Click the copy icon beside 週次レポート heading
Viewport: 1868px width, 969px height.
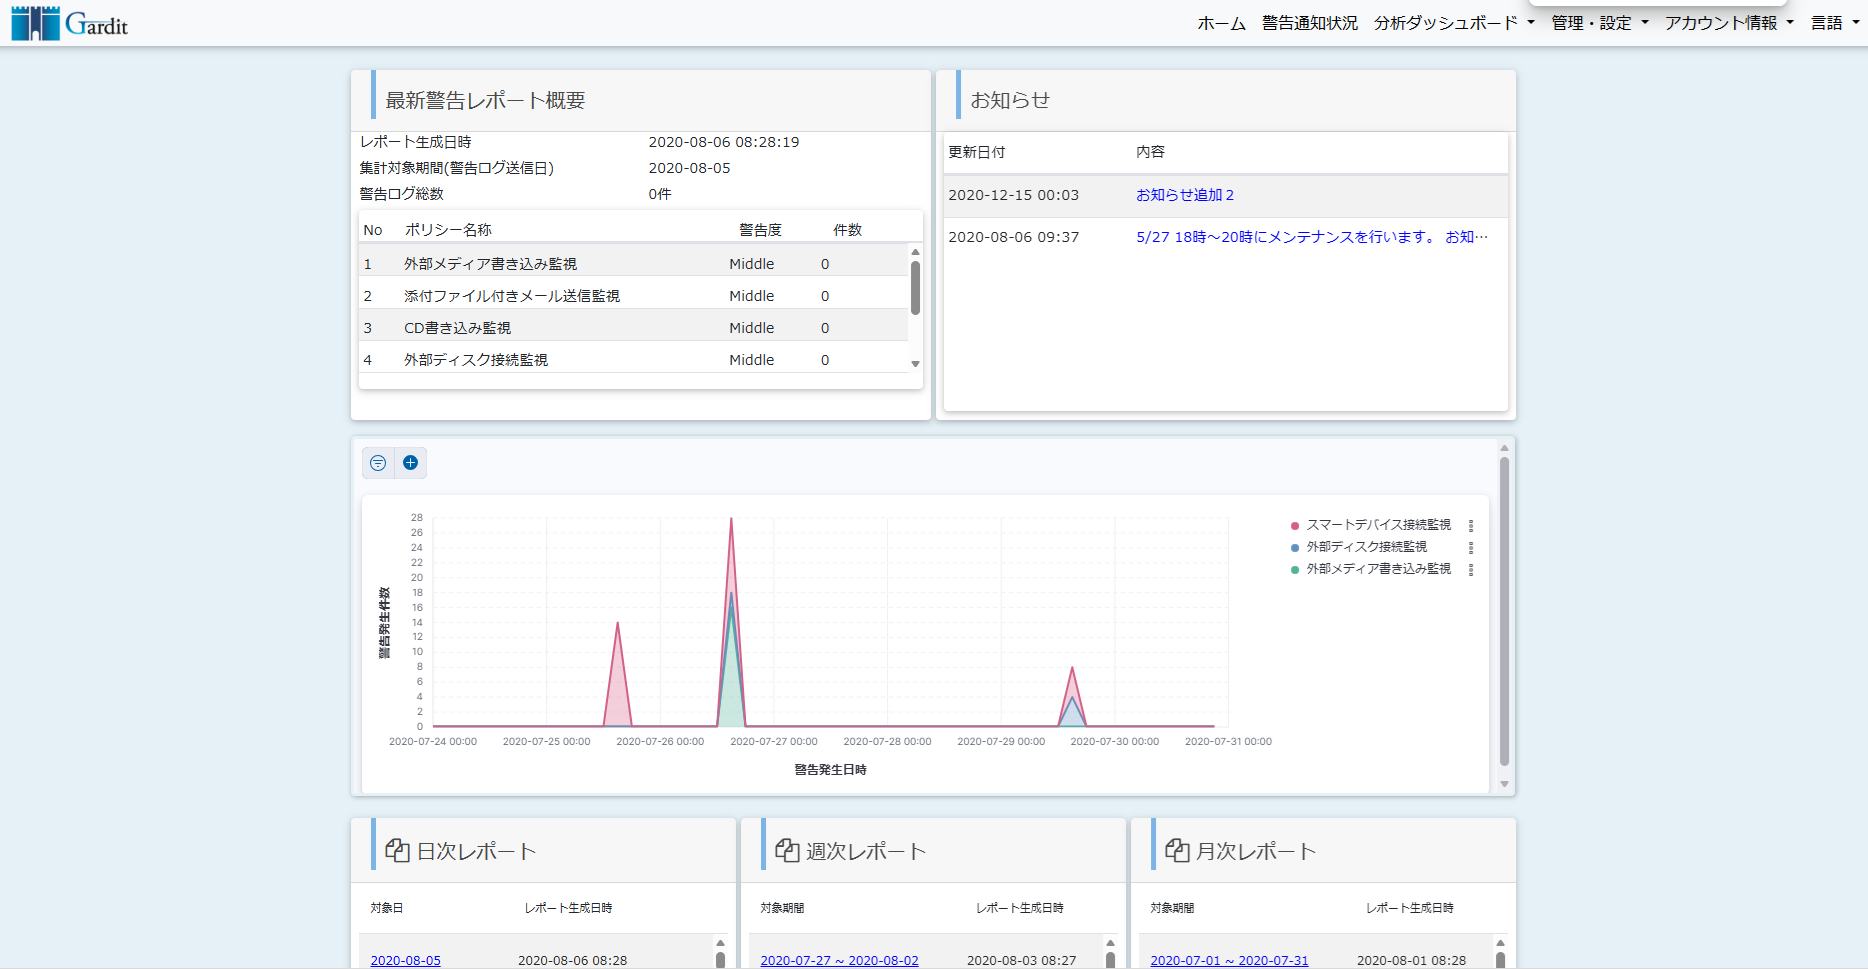tap(786, 850)
